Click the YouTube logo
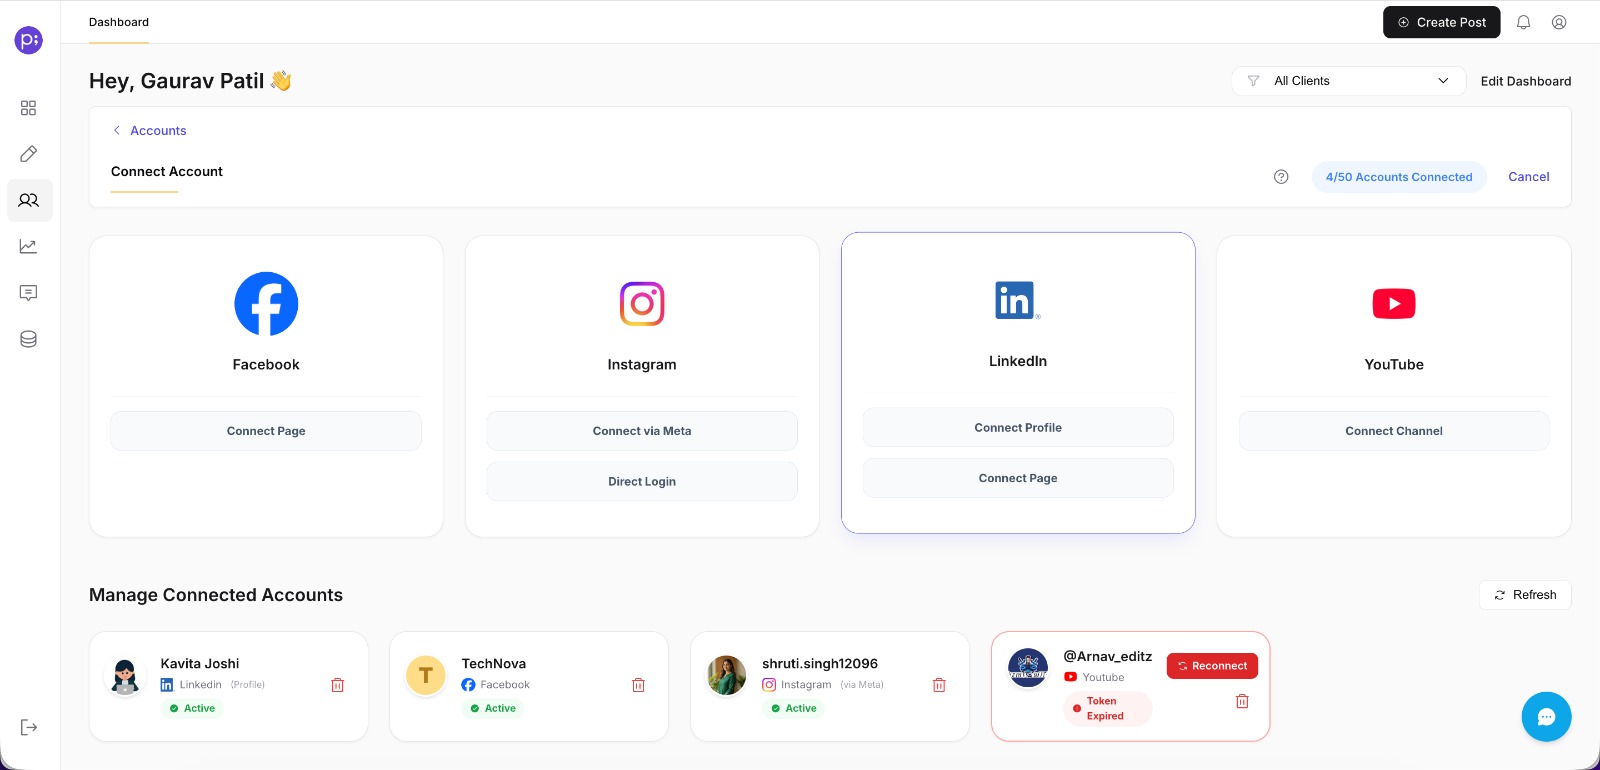Viewport: 1600px width, 770px height. [x=1394, y=304]
